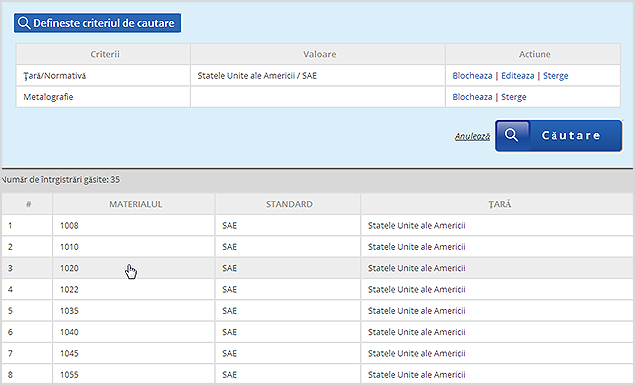Click the Căutare search button
Viewport: 635px width, 385px height.
pyautogui.click(x=559, y=136)
